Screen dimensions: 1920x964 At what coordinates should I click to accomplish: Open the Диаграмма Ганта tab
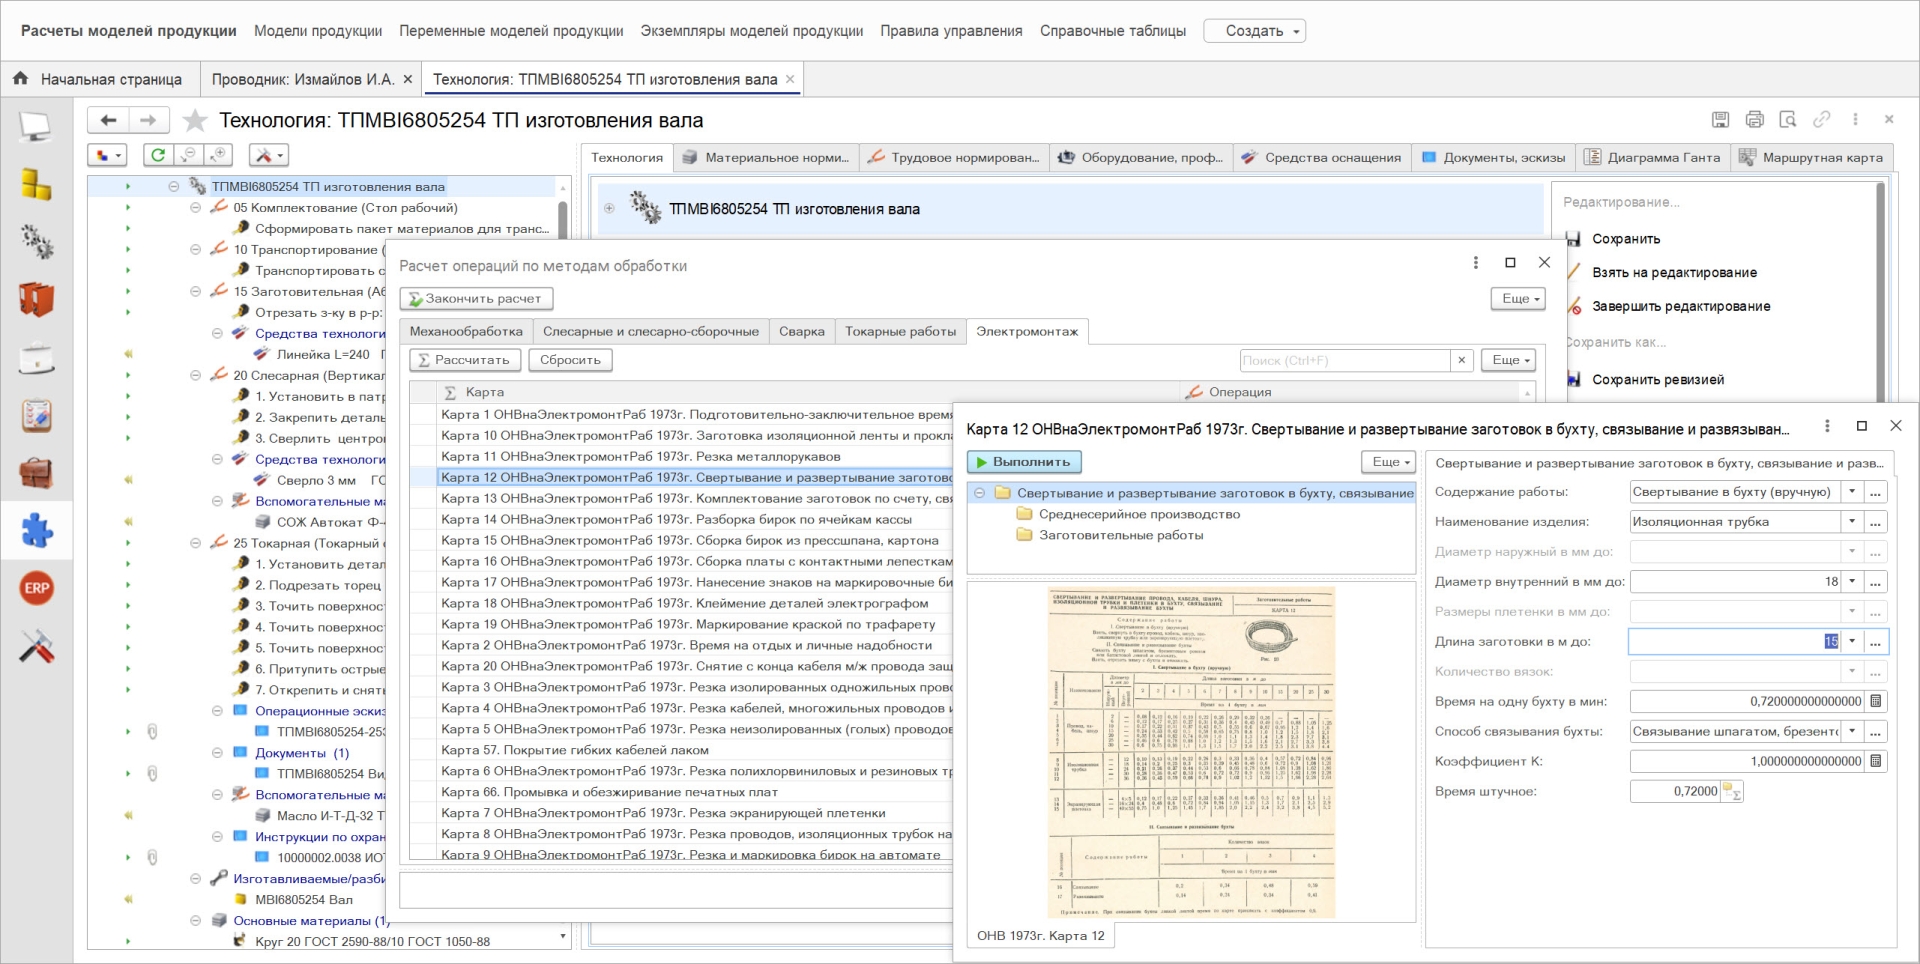pos(1654,158)
